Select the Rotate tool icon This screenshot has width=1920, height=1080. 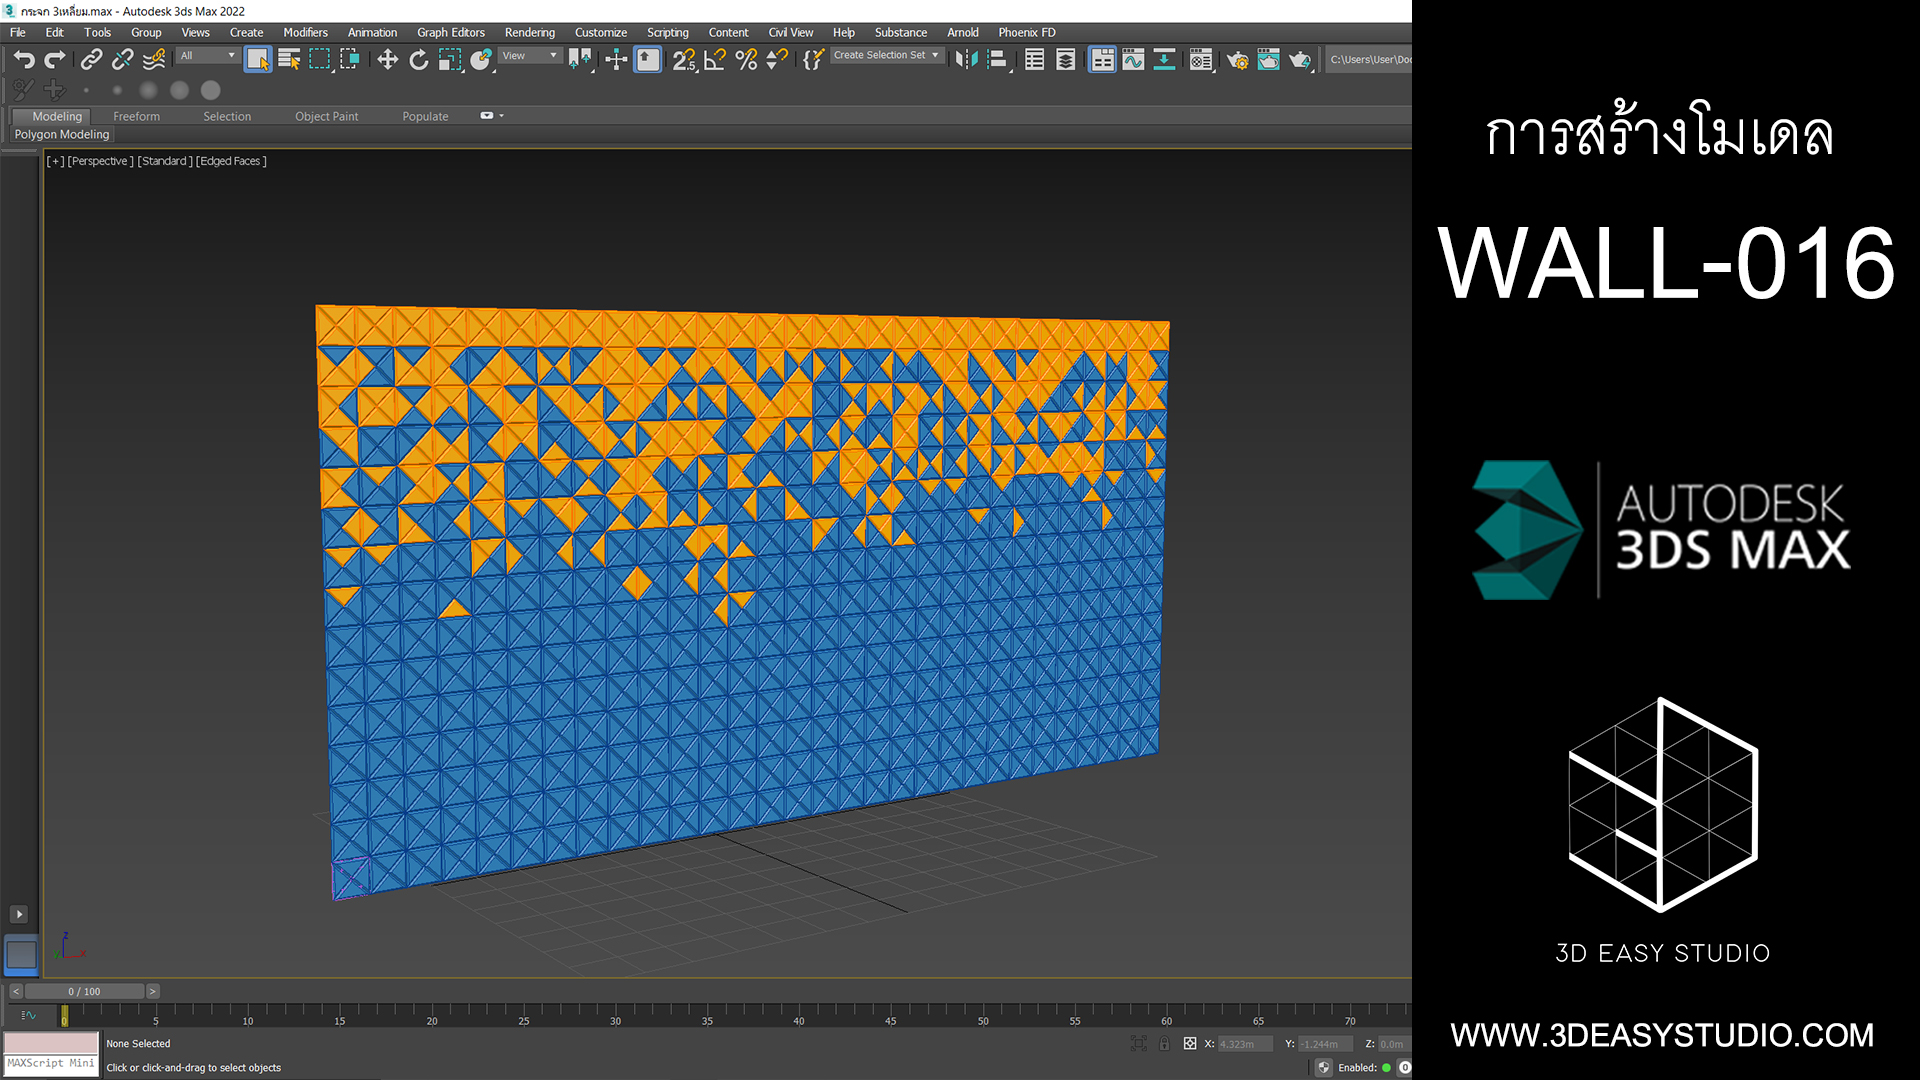418,60
